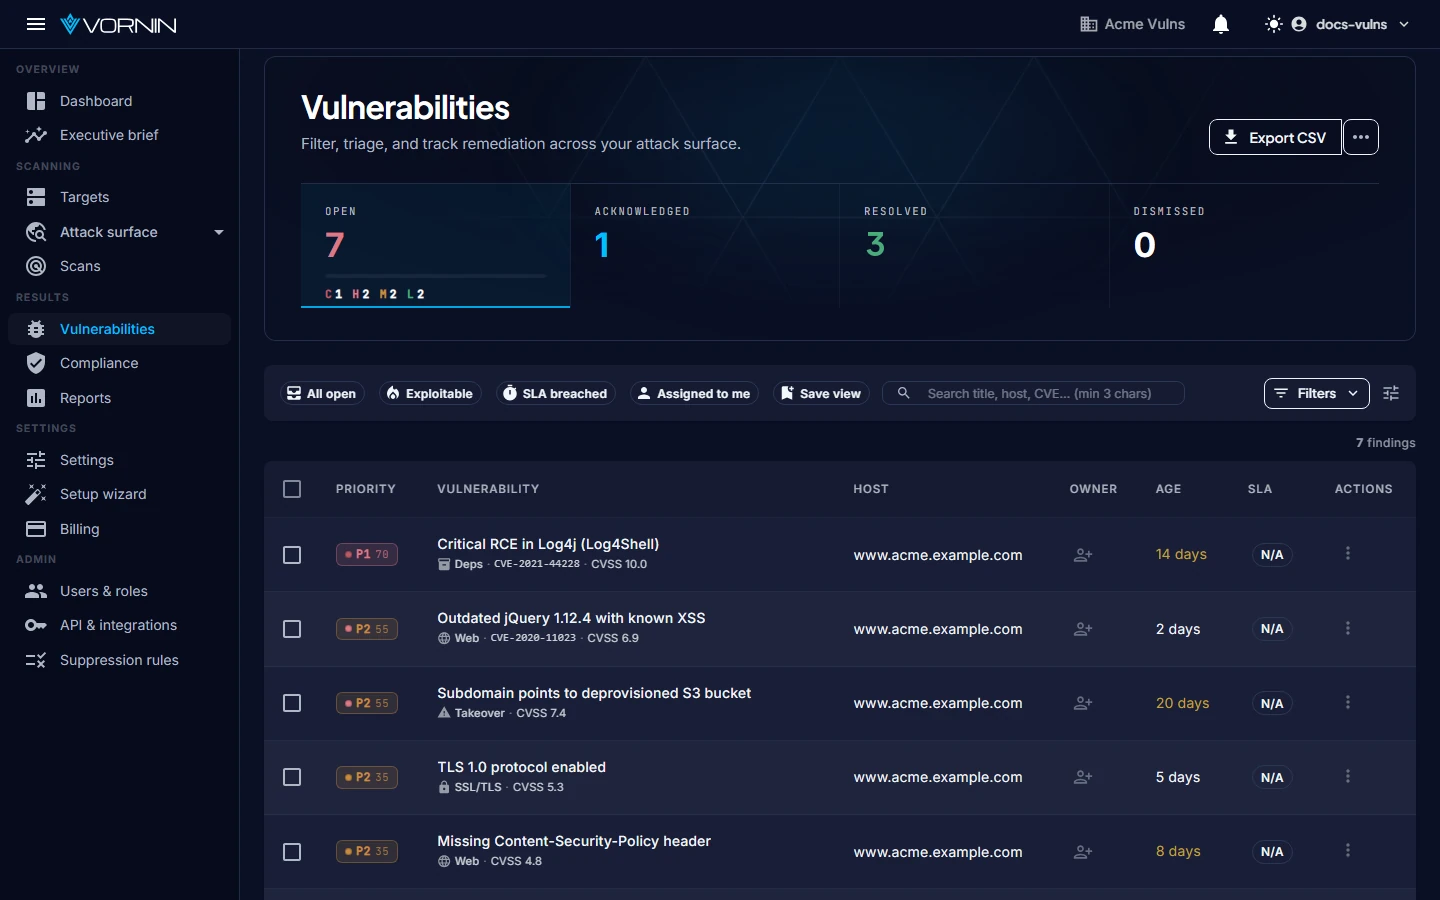This screenshot has width=1440, height=900.
Task: Apply the All open quick filter
Action: point(322,393)
